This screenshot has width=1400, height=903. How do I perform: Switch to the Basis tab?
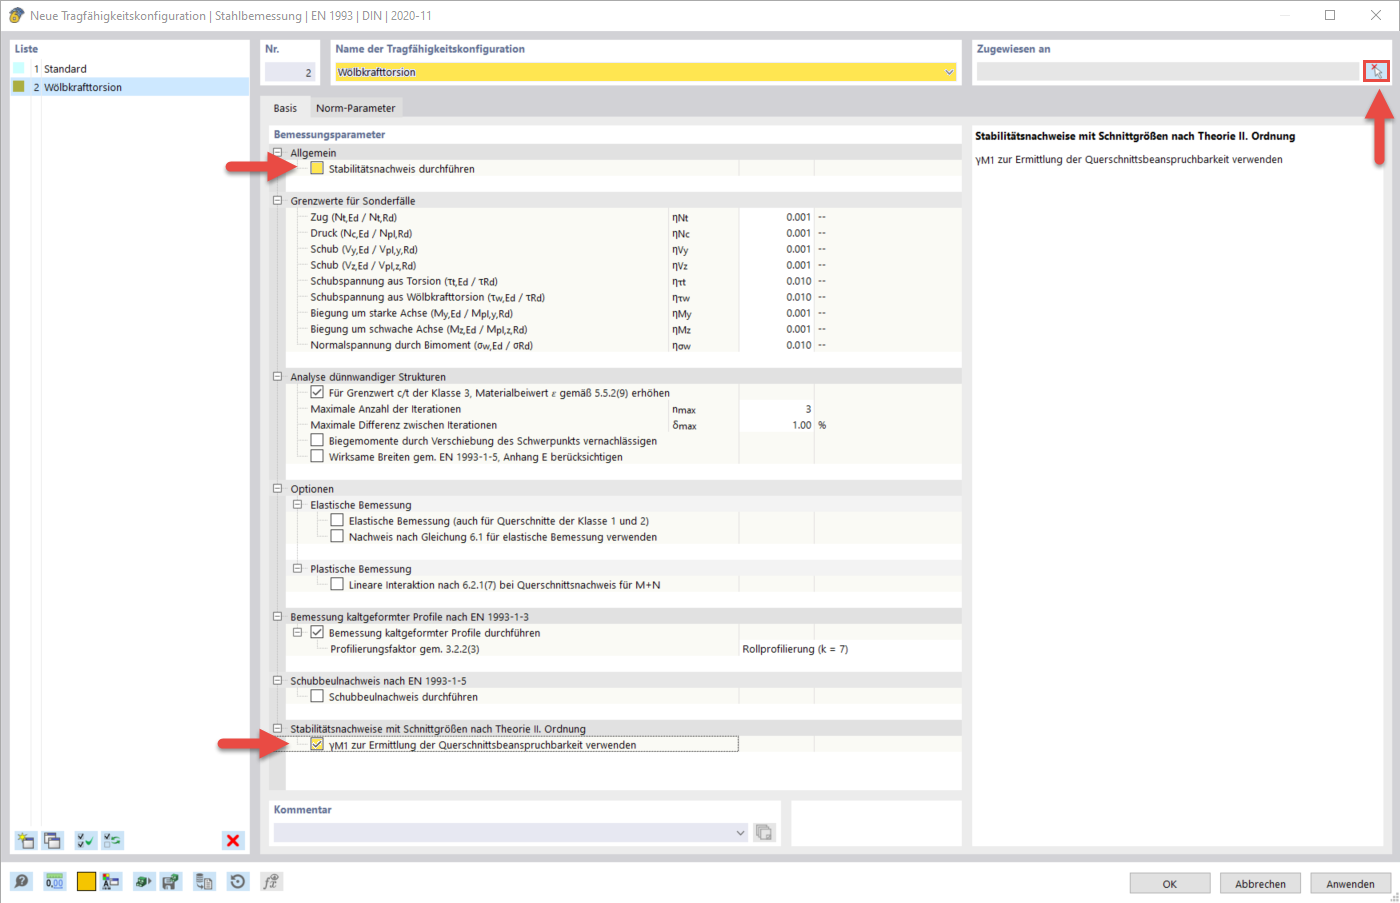point(285,108)
